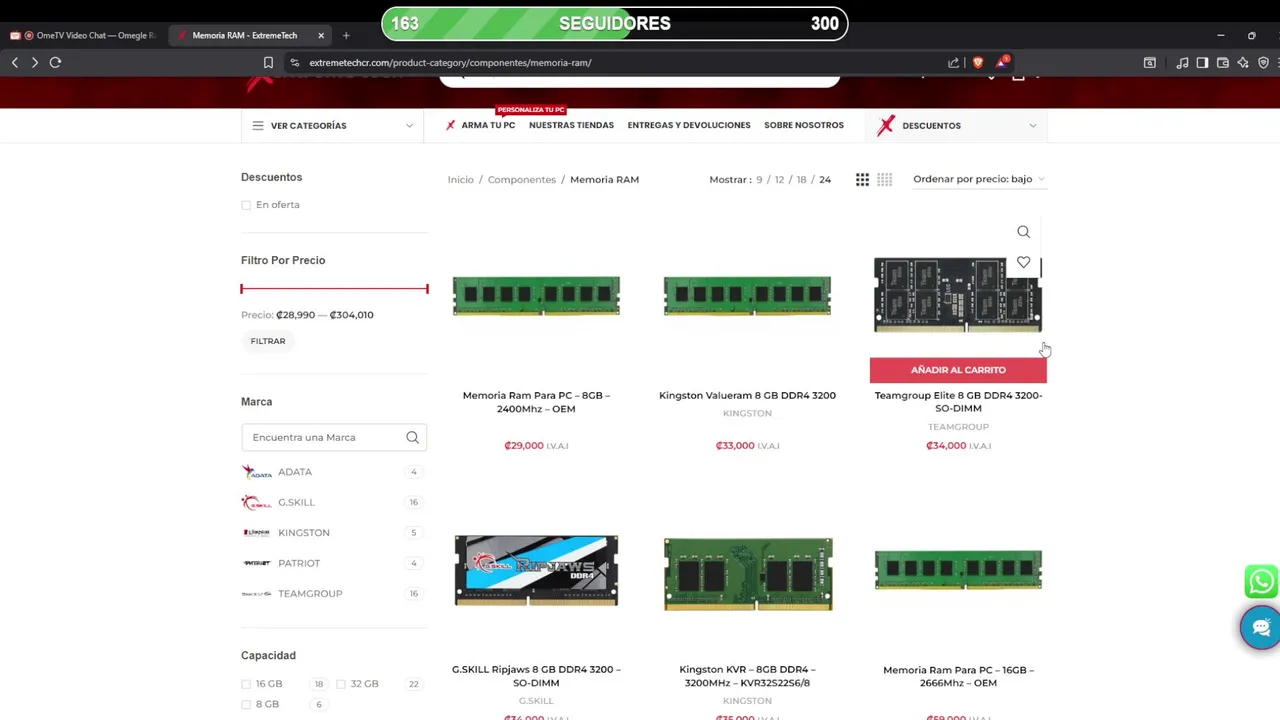Go forward using the browser forward arrow
Viewport: 1280px width, 720px height.
[35, 62]
